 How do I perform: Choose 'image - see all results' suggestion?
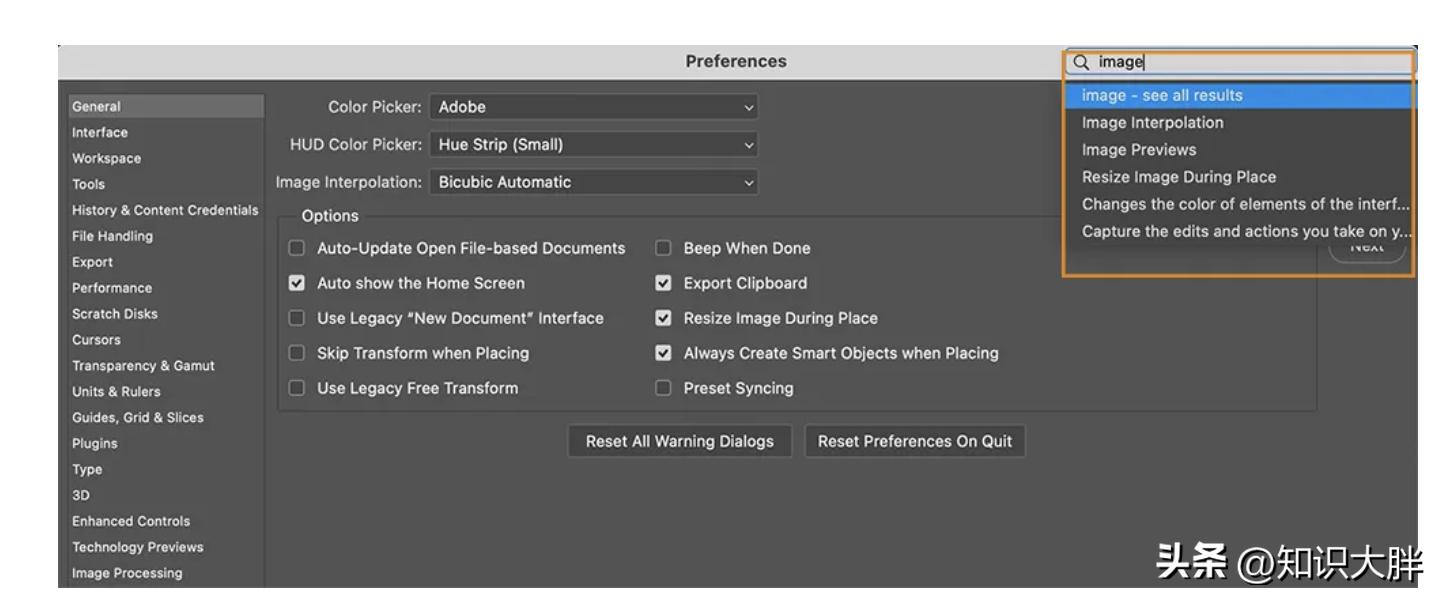[1162, 96]
